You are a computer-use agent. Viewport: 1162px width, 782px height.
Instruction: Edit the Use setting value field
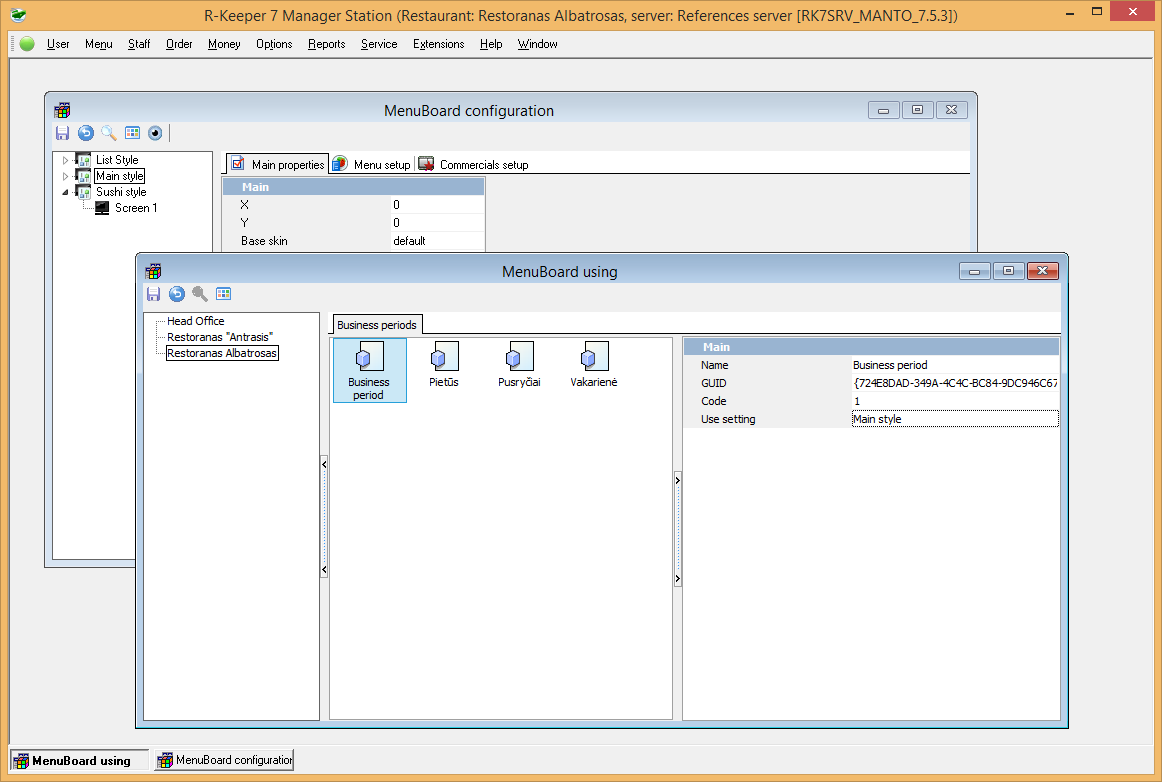tap(954, 419)
